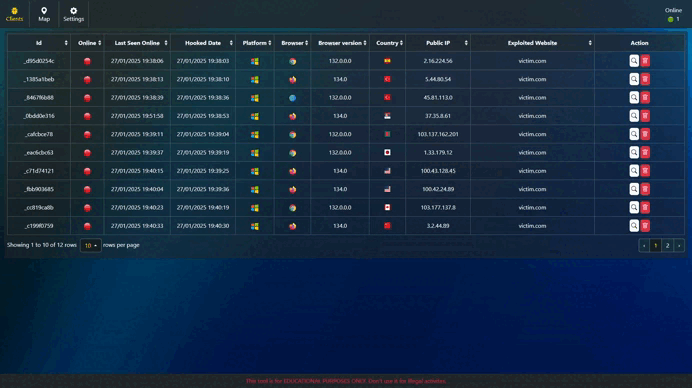The width and height of the screenshot is (692, 388).
Task: Click the green Online indicator in header
Action: 670,19
